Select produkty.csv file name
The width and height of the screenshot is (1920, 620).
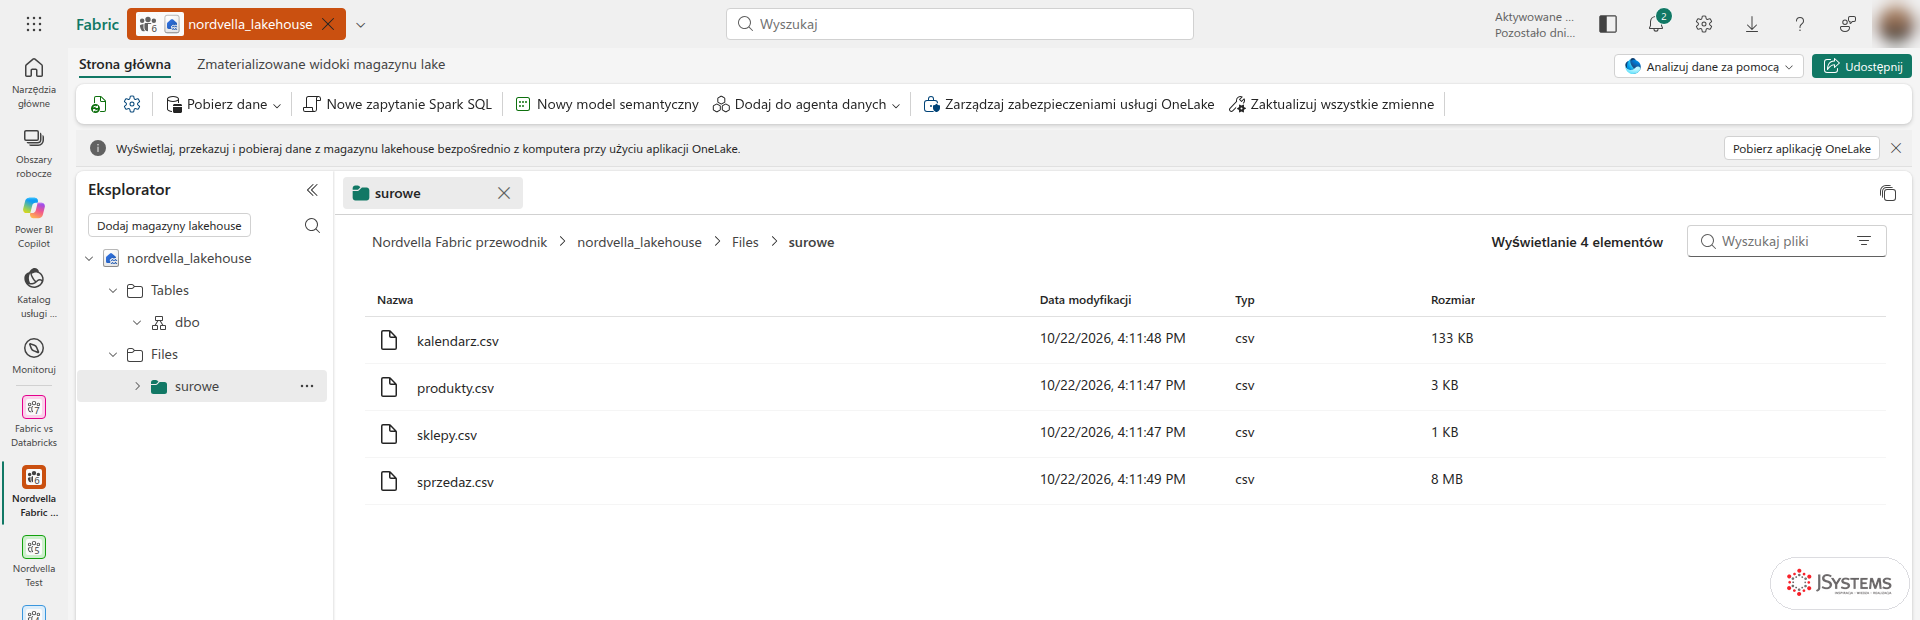click(455, 388)
